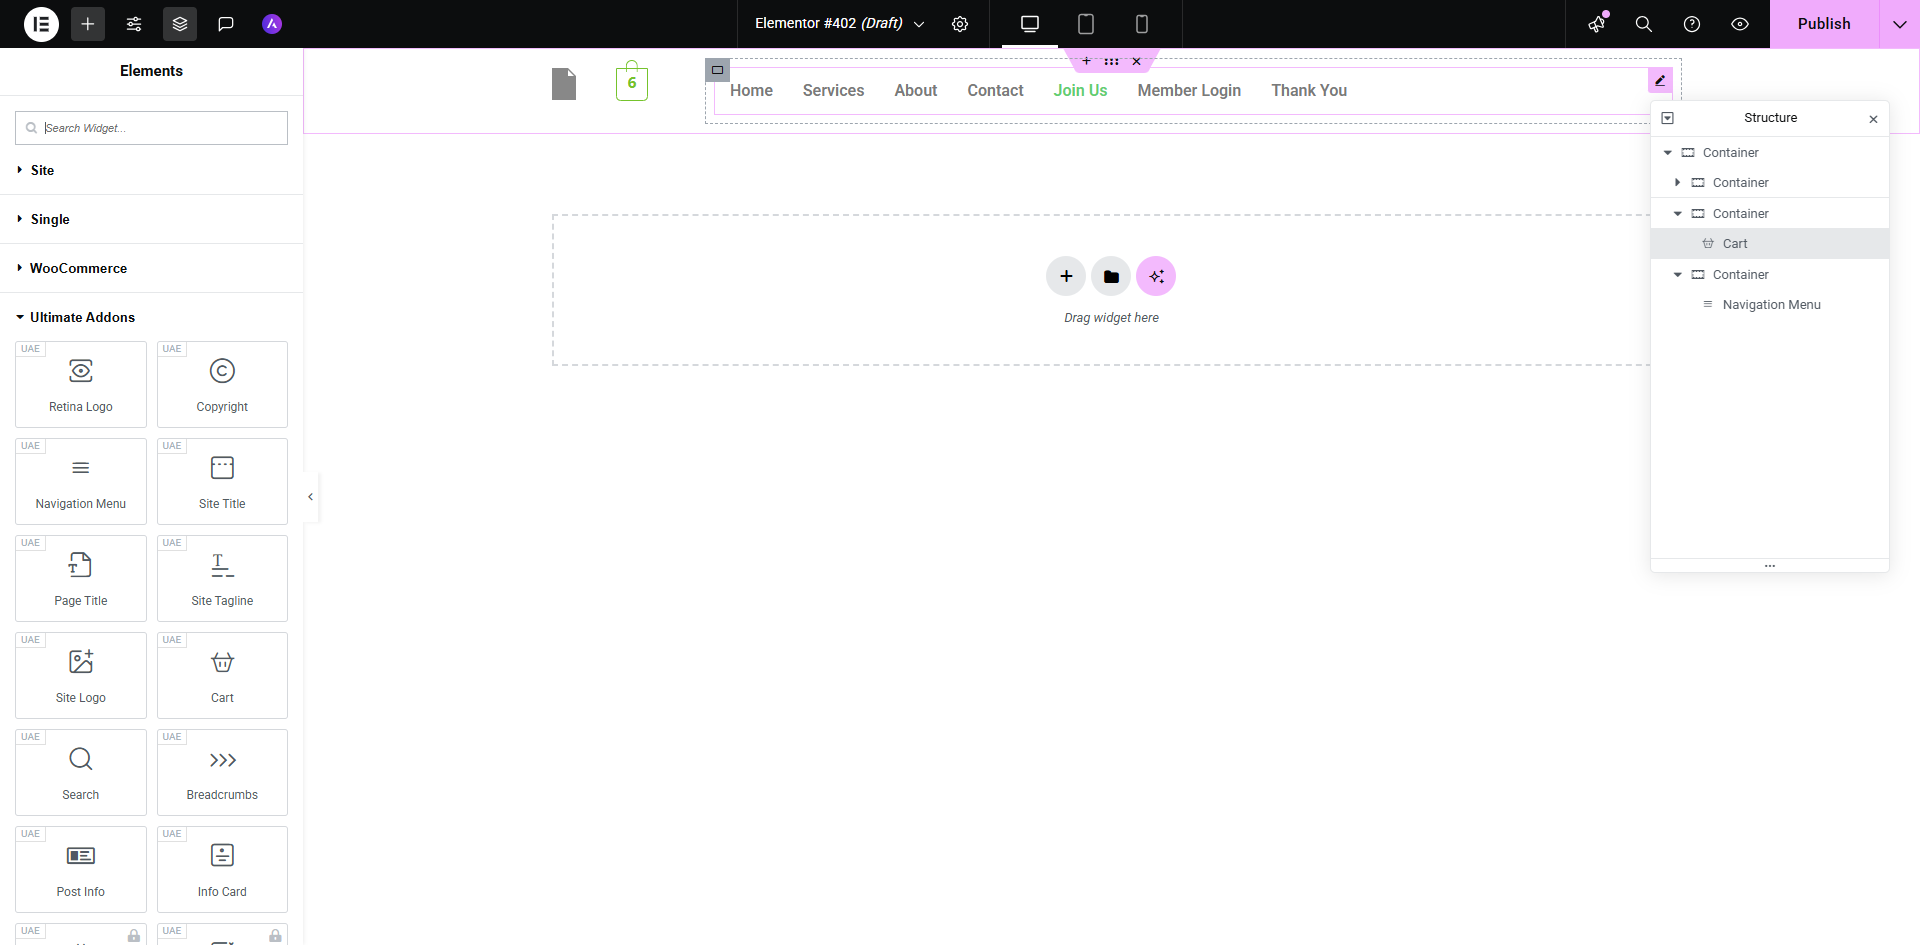Image resolution: width=1920 pixels, height=945 pixels.
Task: Open Site Settings via the sliders icon
Action: pyautogui.click(x=133, y=24)
